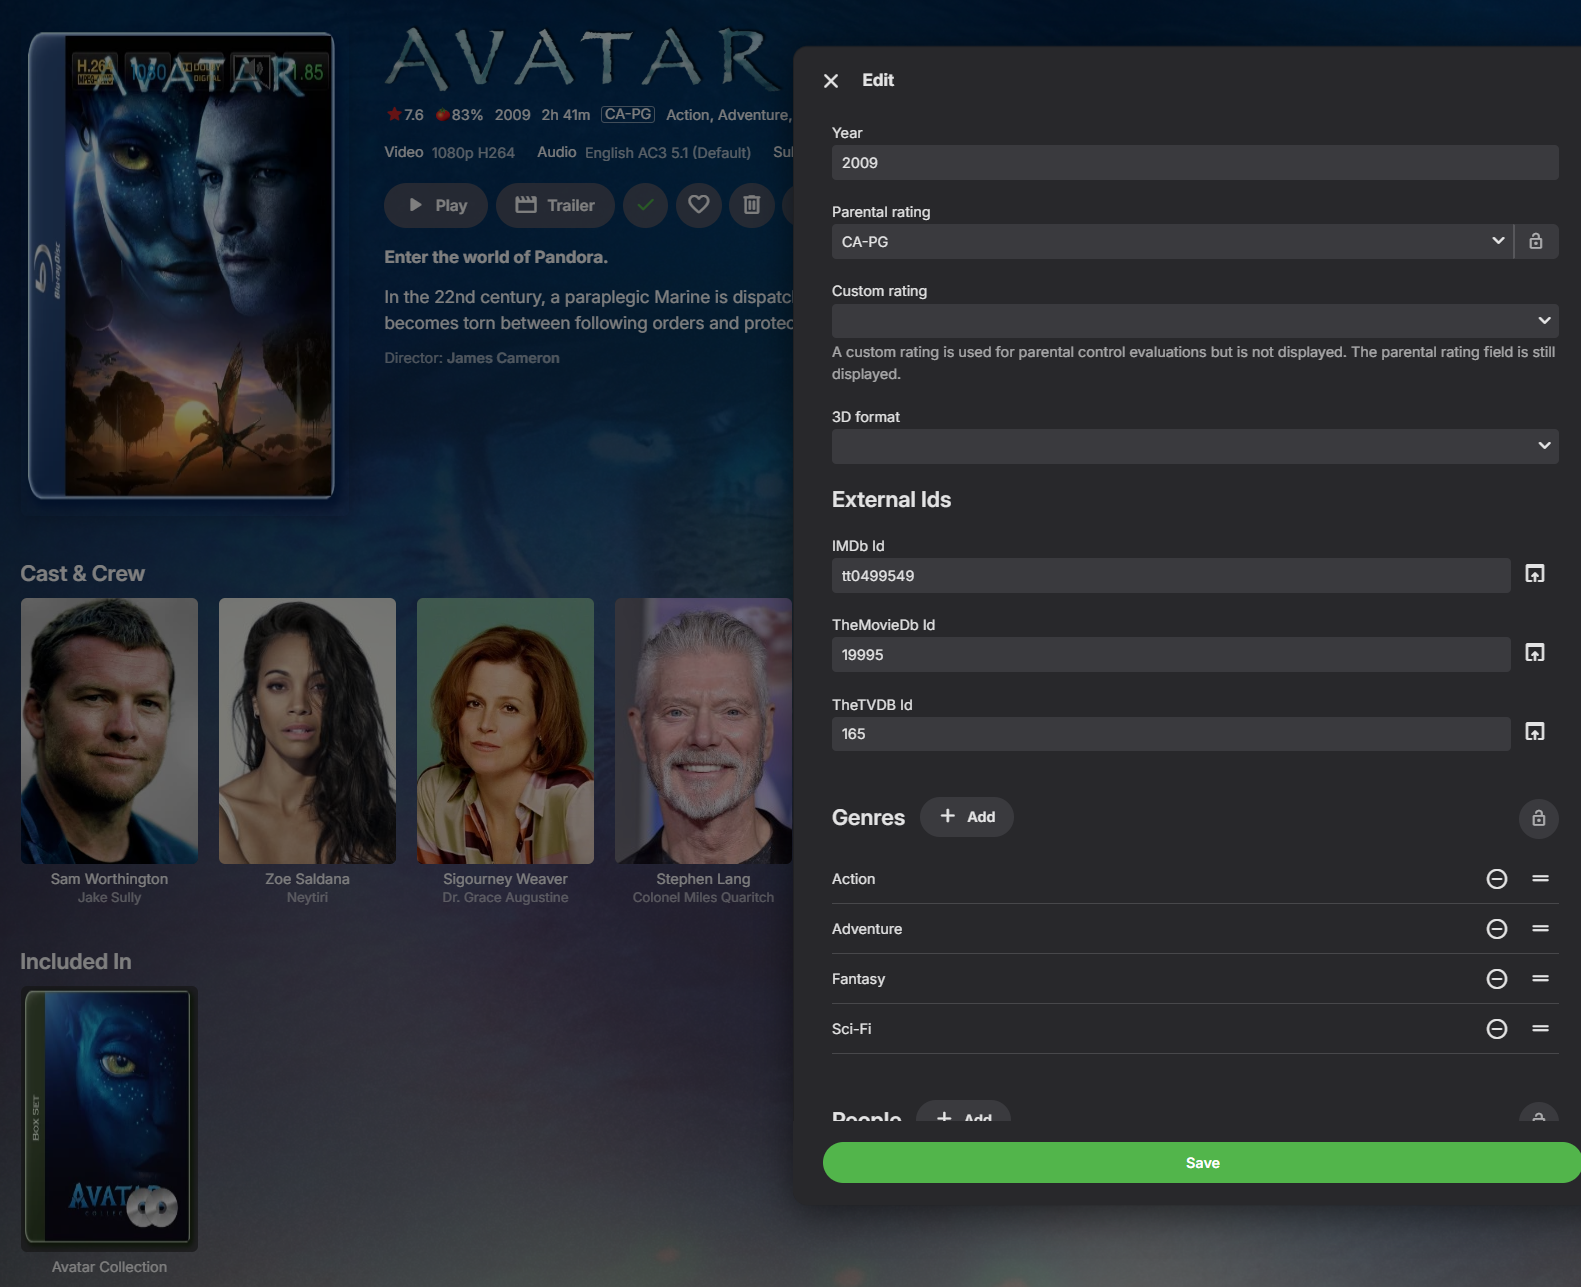Image resolution: width=1581 pixels, height=1287 pixels.
Task: Click the Action genre link in movie info
Action: (x=688, y=115)
